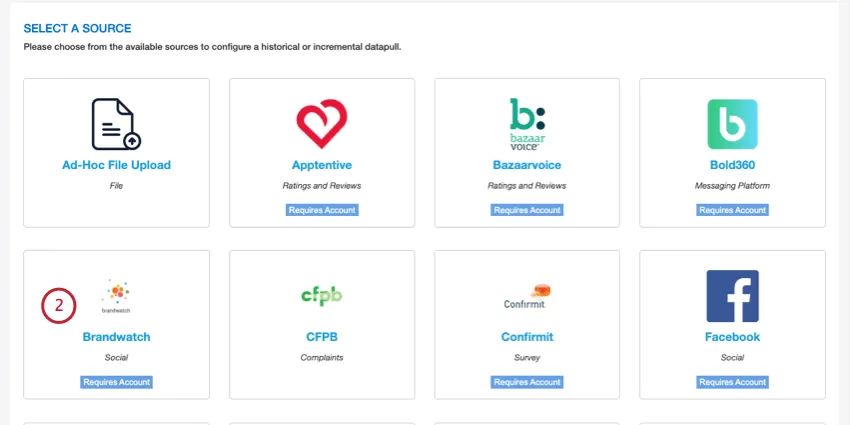The image size is (850, 425).
Task: Click the Ad-Hoc File Upload document icon
Action: (116, 124)
